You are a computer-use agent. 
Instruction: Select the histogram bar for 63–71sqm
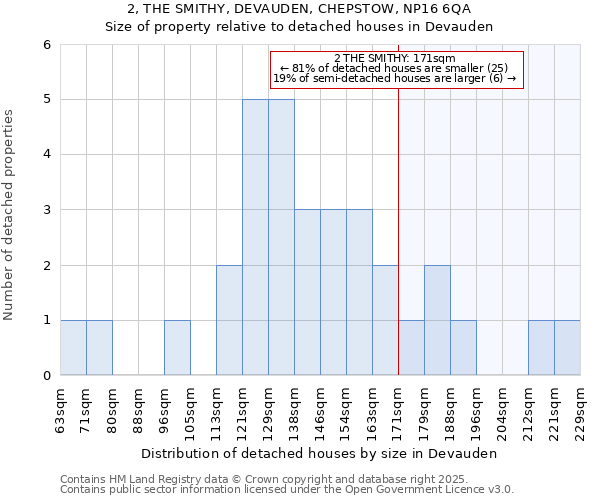pos(73,347)
